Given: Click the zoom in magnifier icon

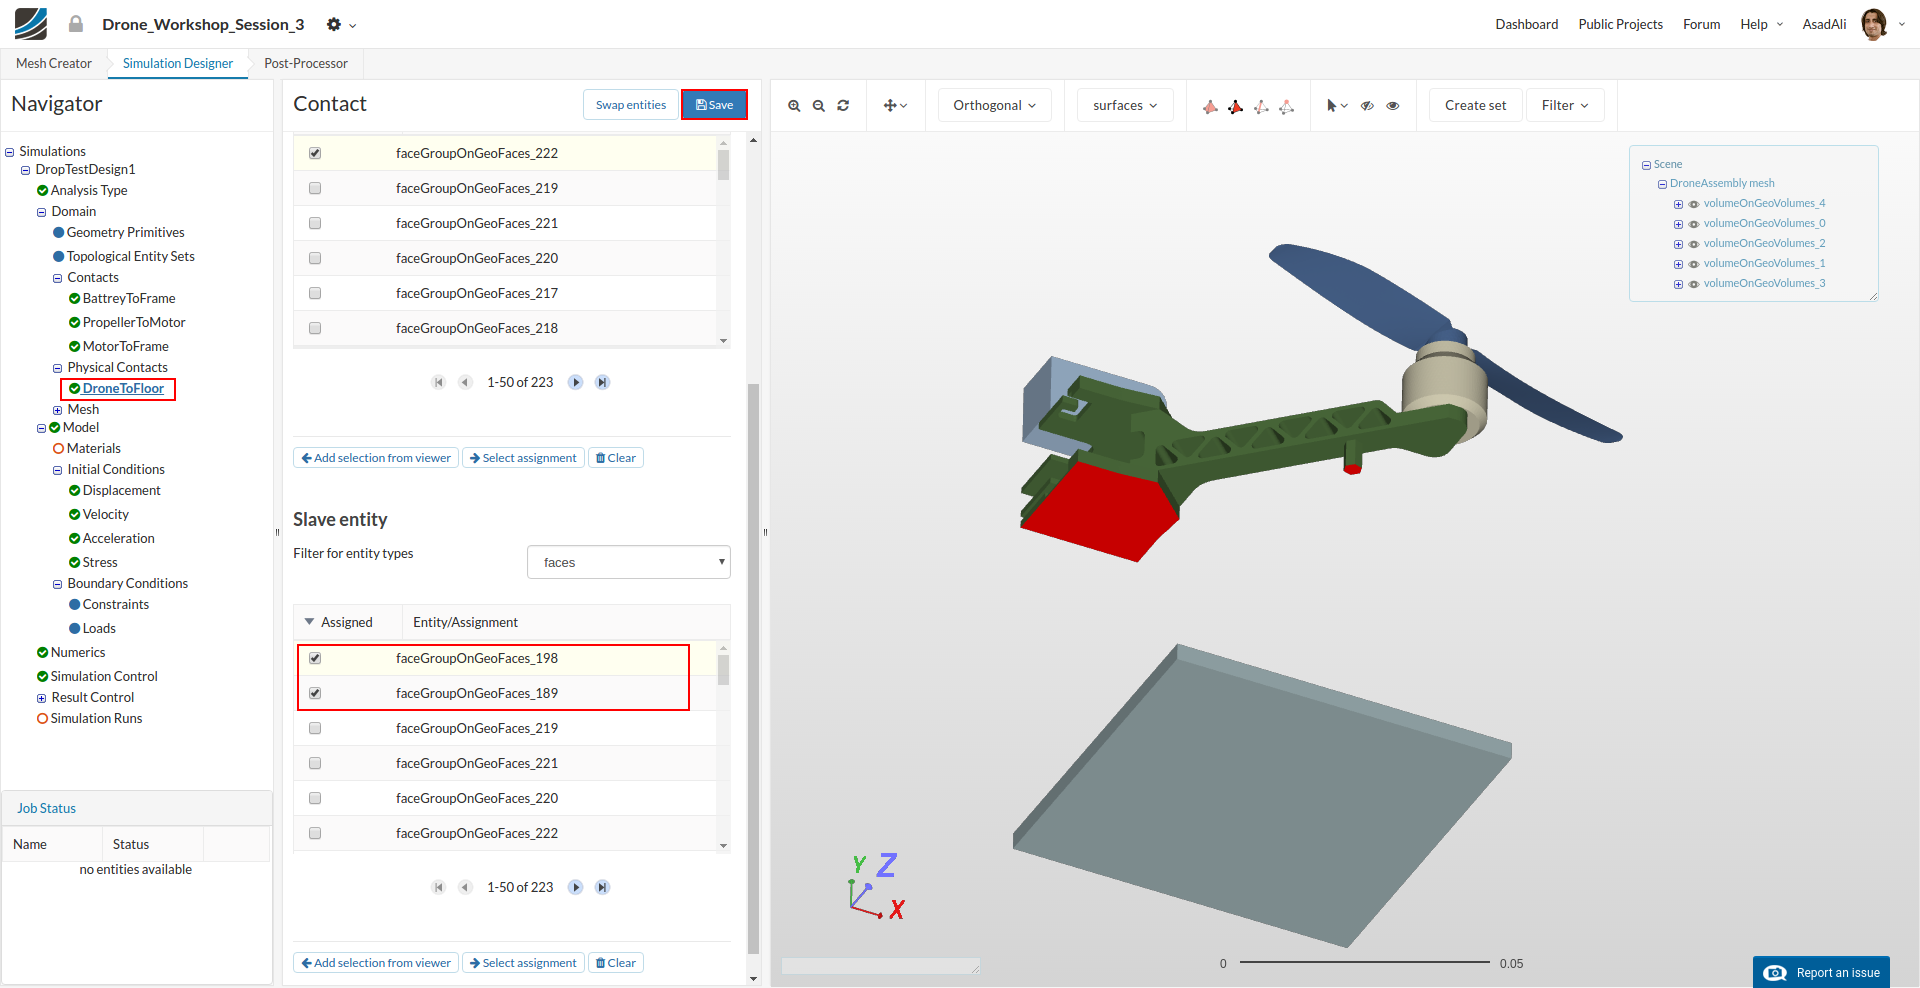Looking at the screenshot, I should coord(794,106).
